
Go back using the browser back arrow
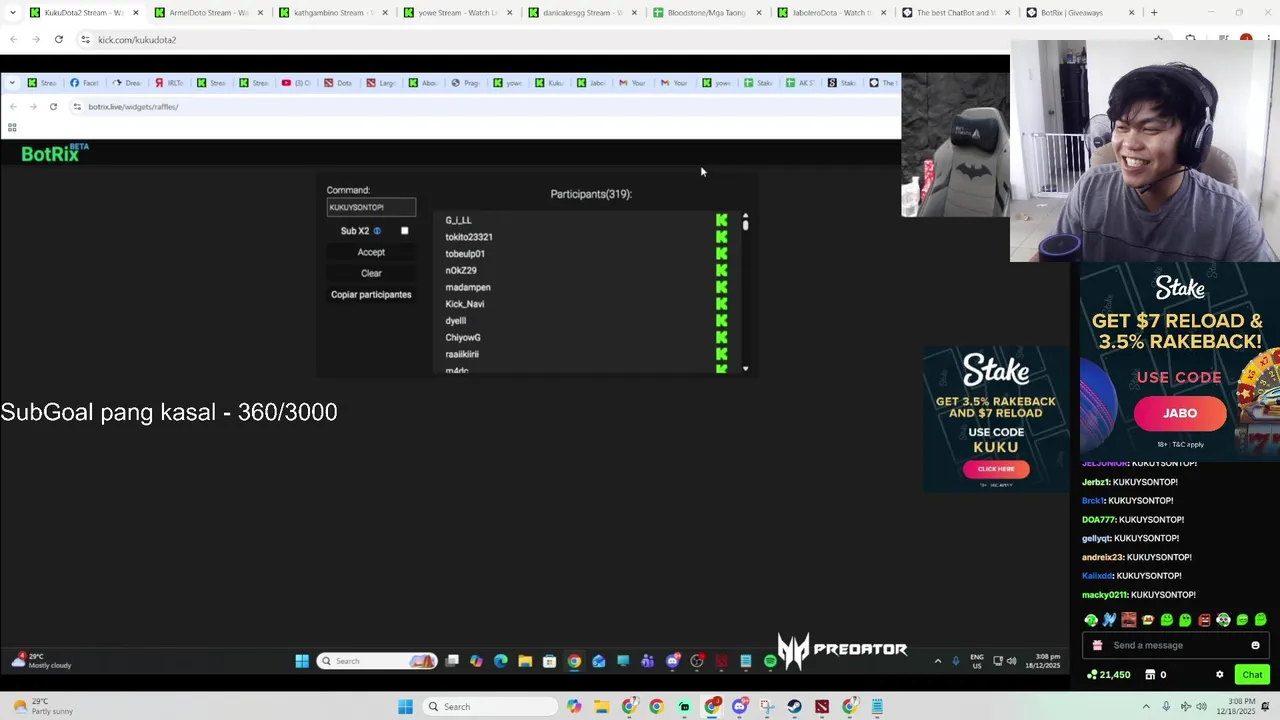[x=13, y=39]
